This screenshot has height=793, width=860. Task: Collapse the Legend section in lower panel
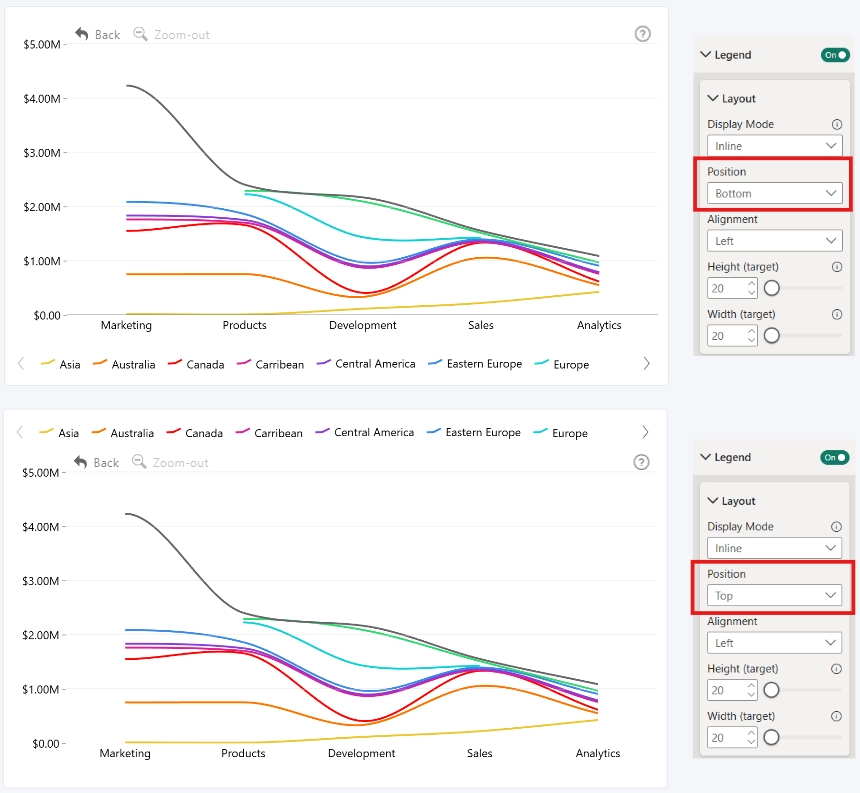[706, 457]
